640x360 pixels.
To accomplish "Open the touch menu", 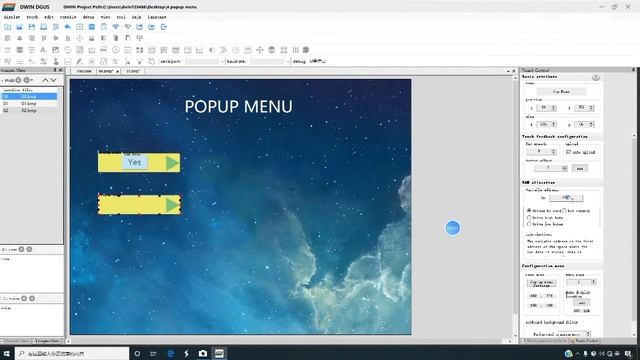I will point(32,17).
